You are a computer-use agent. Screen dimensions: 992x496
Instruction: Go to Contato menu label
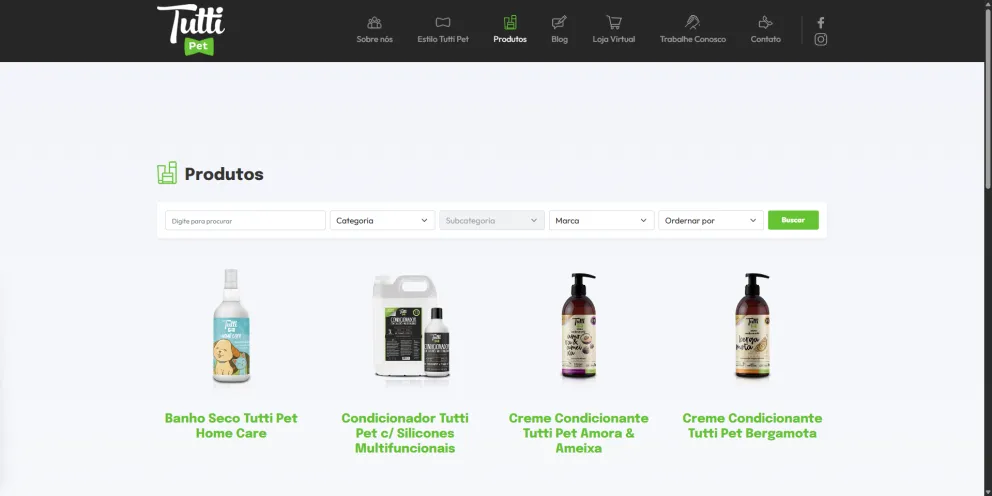pyautogui.click(x=766, y=39)
